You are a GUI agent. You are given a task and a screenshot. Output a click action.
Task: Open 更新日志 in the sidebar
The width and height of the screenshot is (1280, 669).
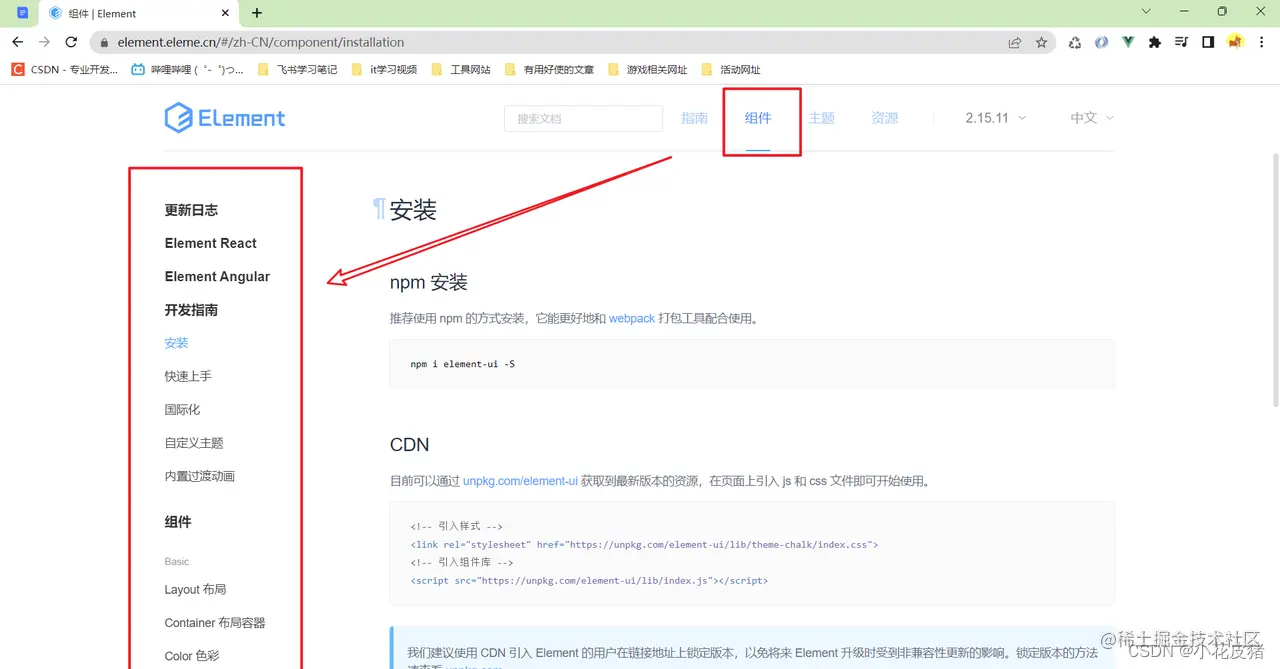pos(191,210)
